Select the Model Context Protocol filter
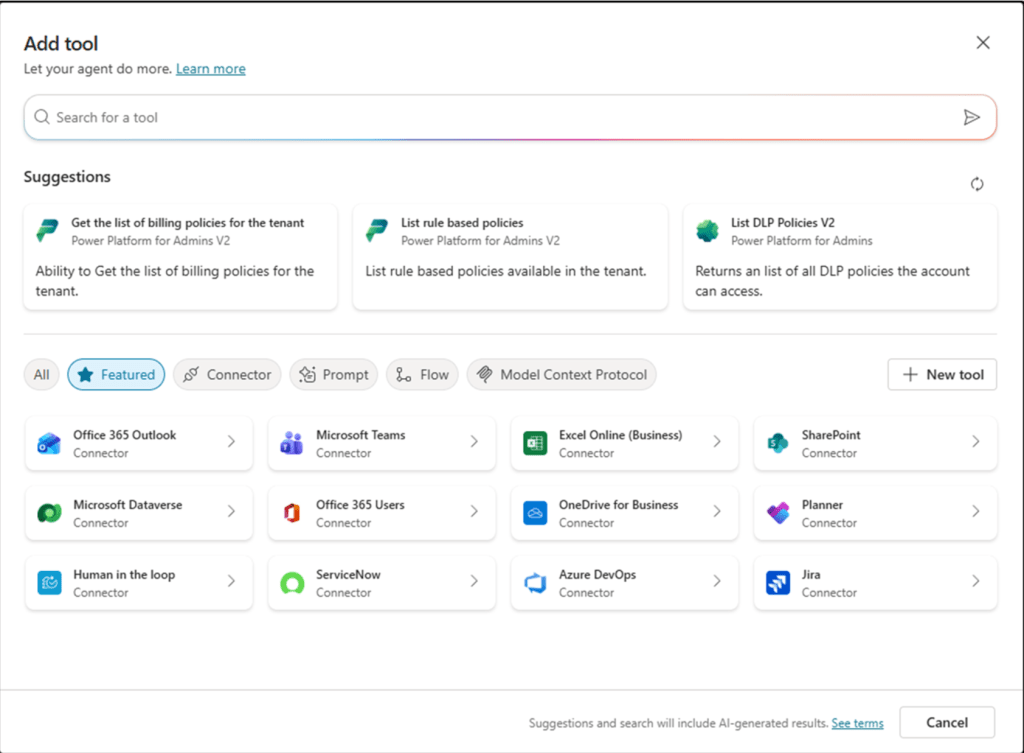The height and width of the screenshot is (753, 1024). 561,375
